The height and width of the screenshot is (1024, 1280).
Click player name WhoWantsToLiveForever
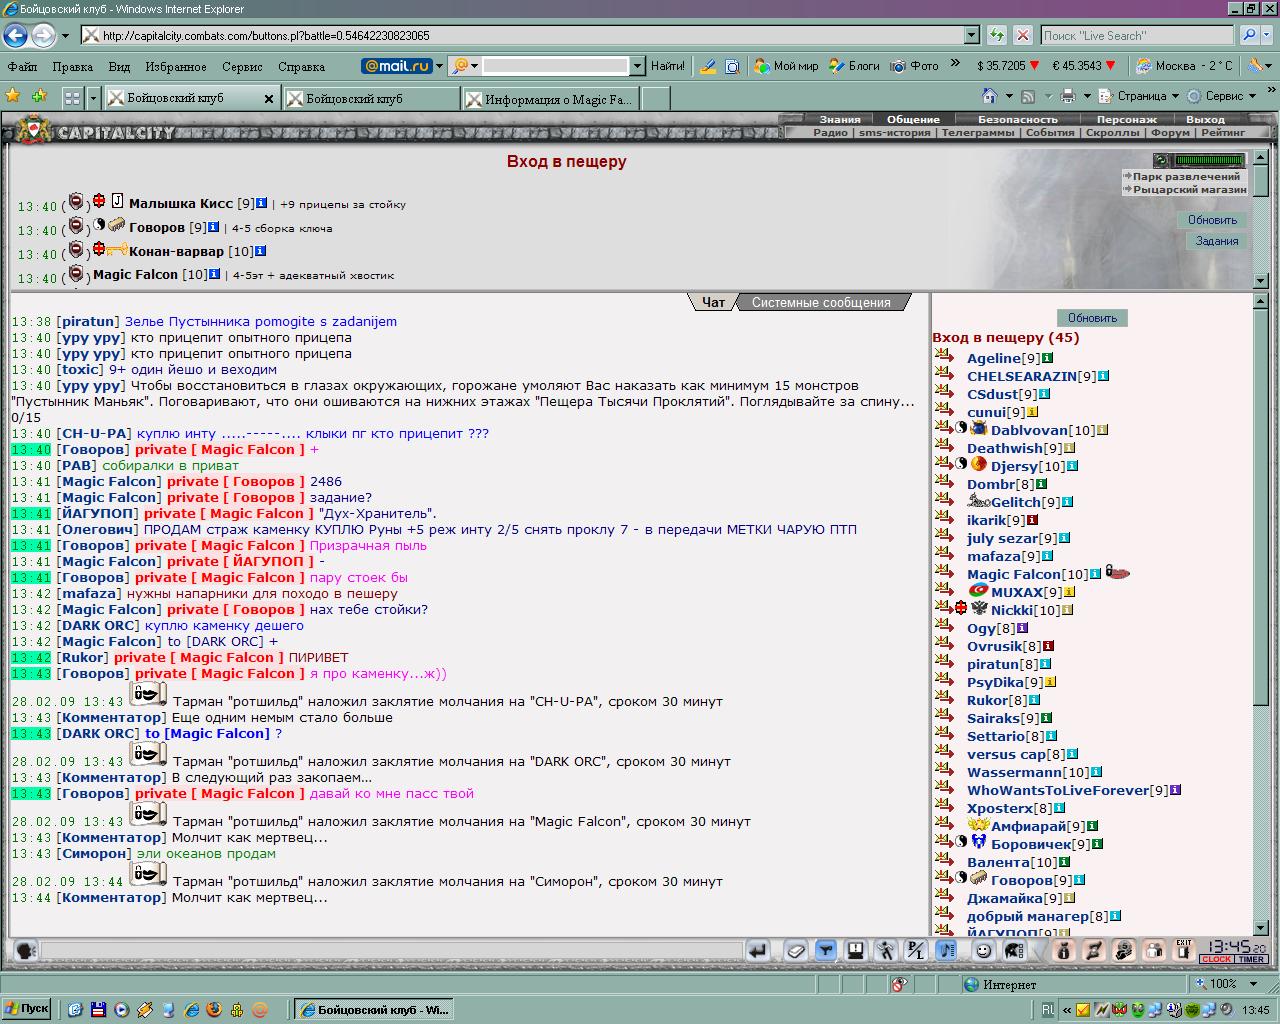[x=1058, y=790]
